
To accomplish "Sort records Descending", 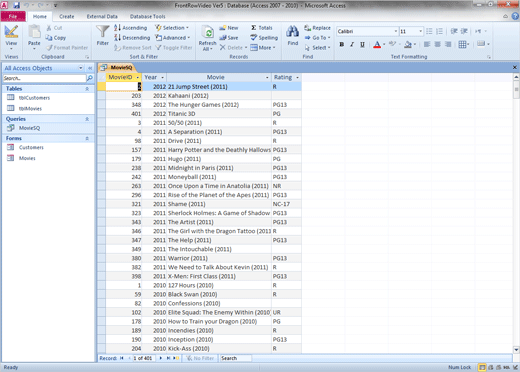I will (132, 38).
